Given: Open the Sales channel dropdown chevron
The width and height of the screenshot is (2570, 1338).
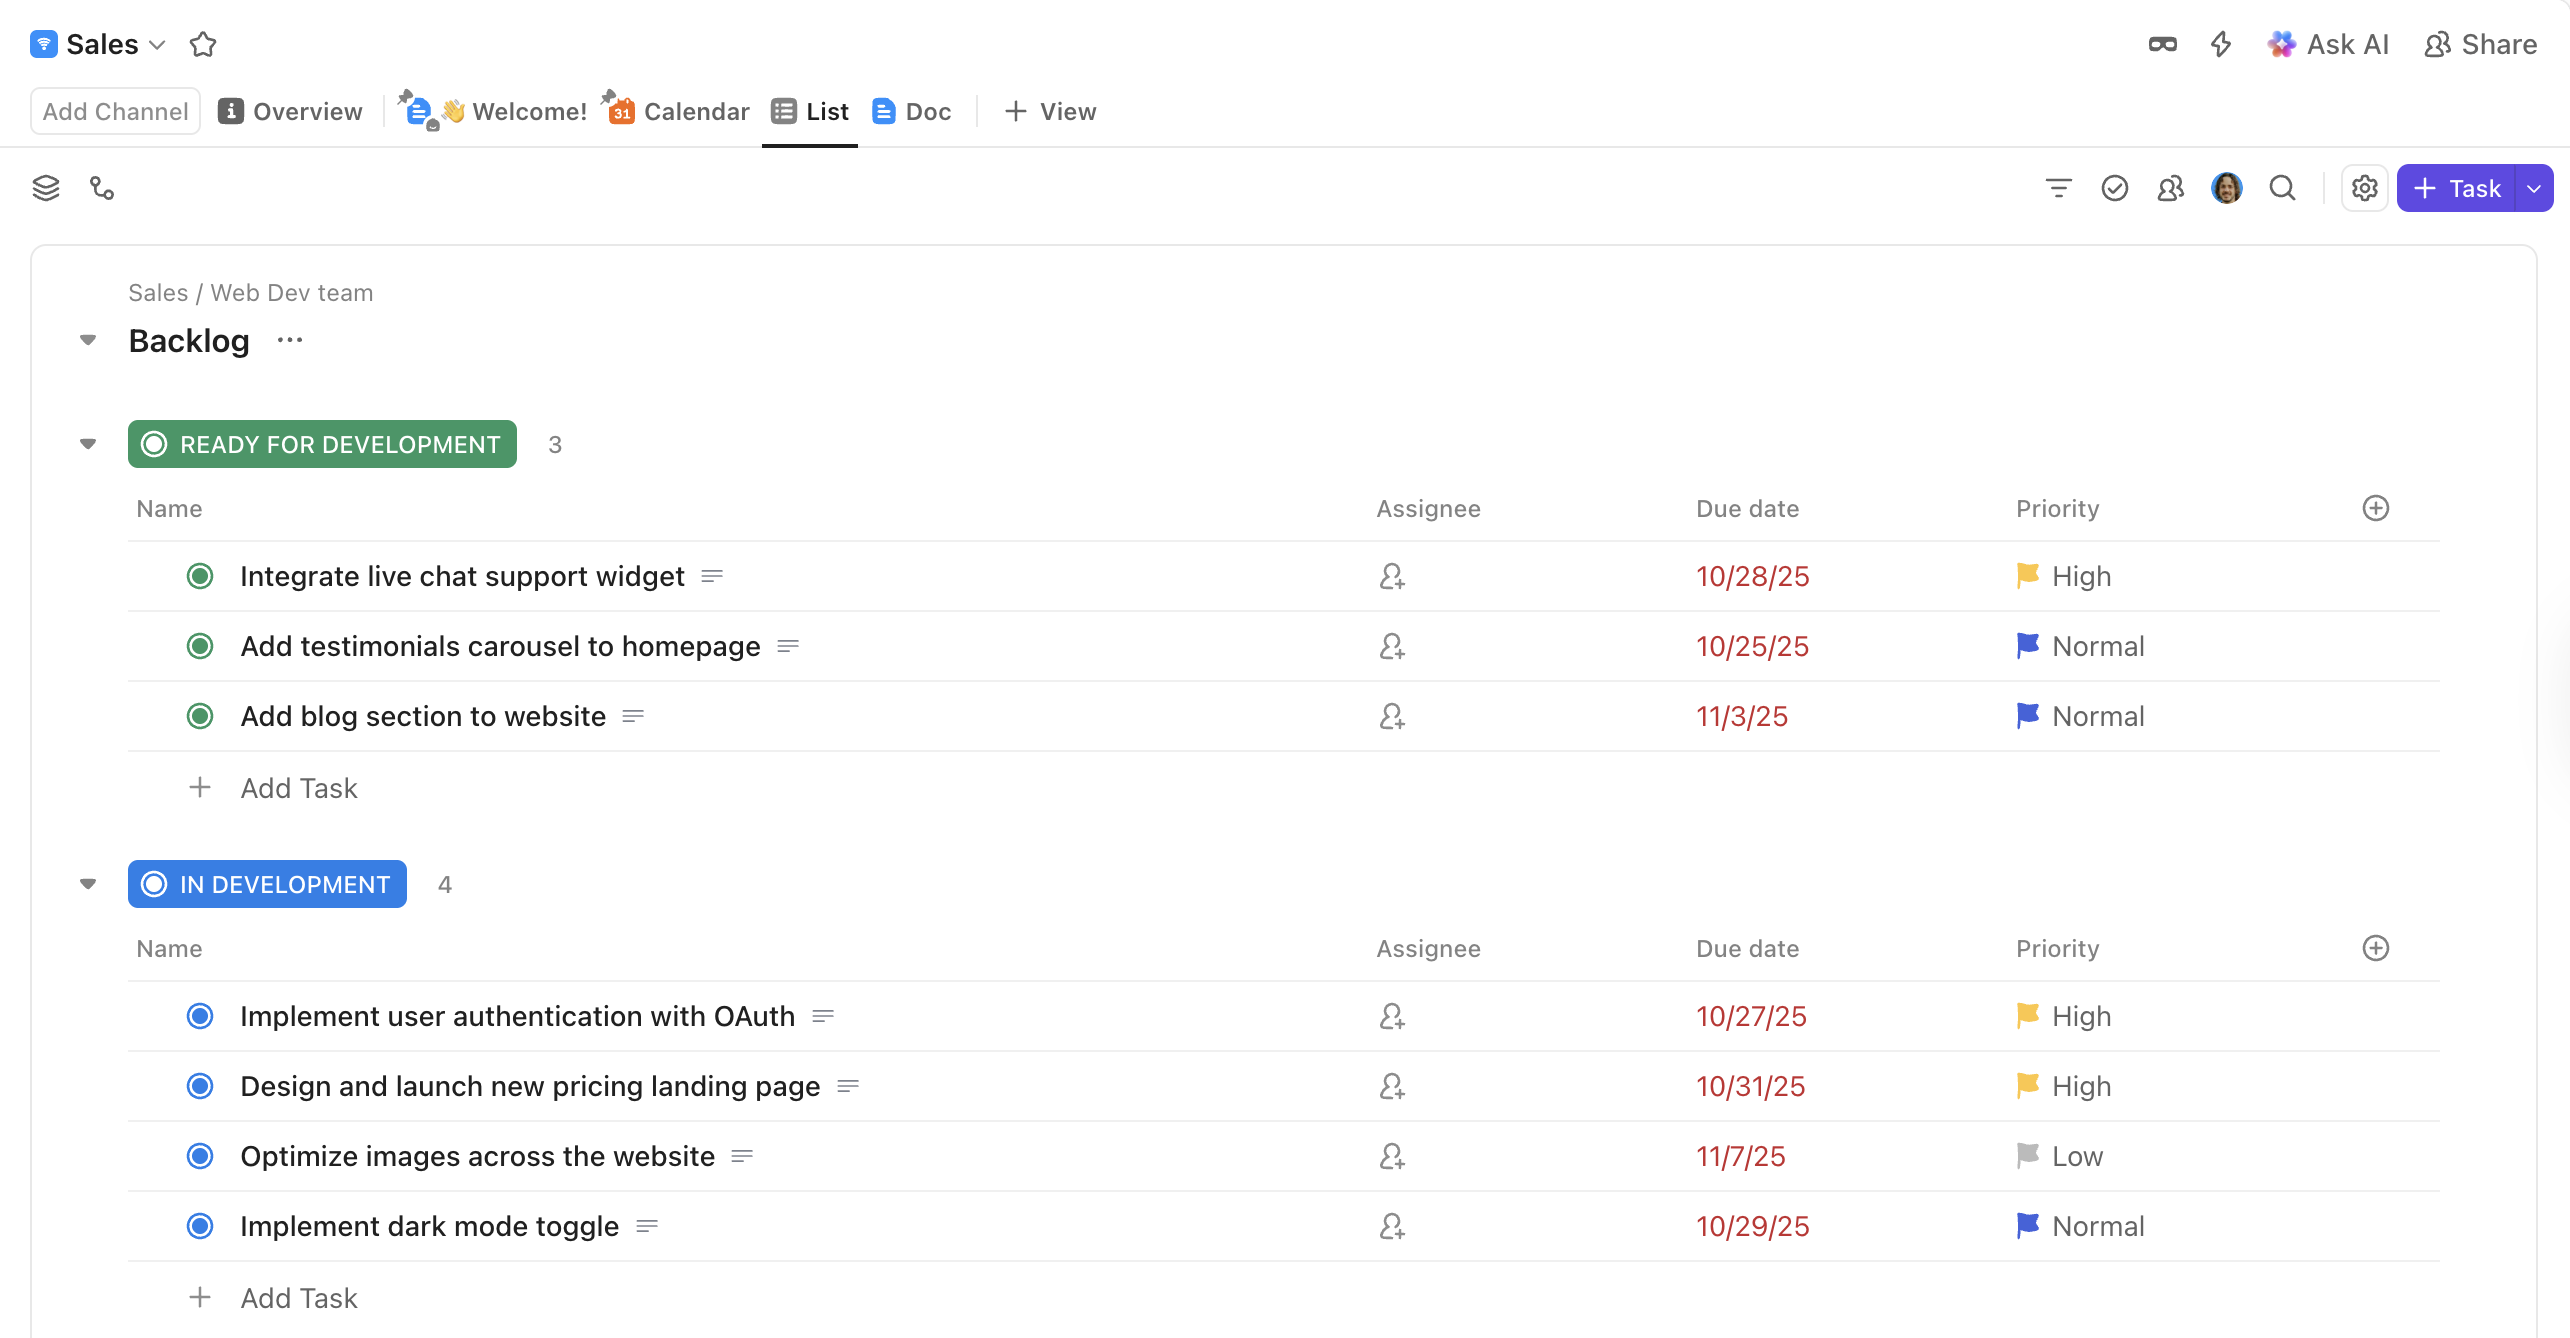Looking at the screenshot, I should pyautogui.click(x=157, y=44).
